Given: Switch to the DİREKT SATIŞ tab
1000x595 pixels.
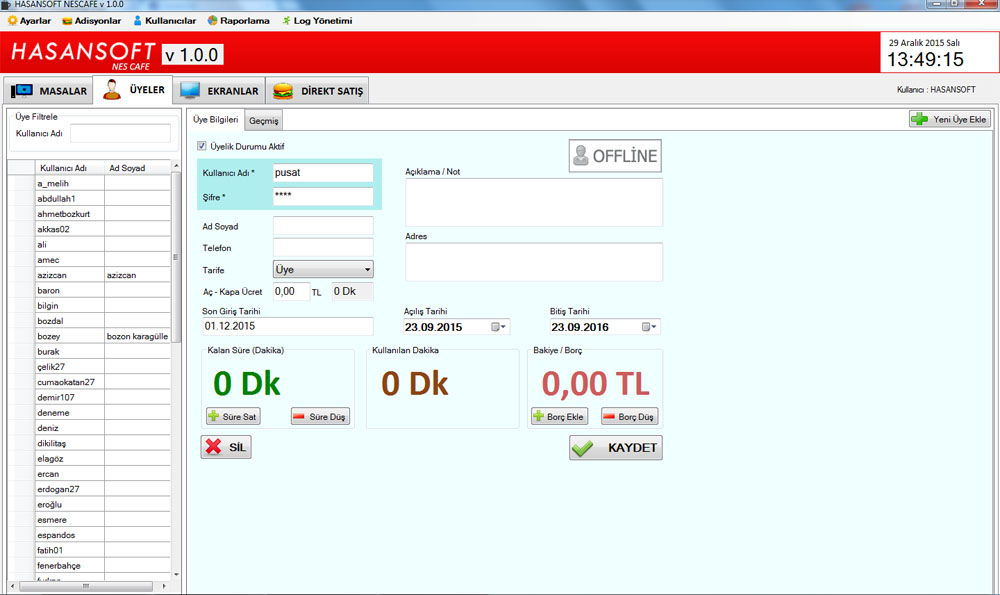Looking at the screenshot, I should 318,91.
